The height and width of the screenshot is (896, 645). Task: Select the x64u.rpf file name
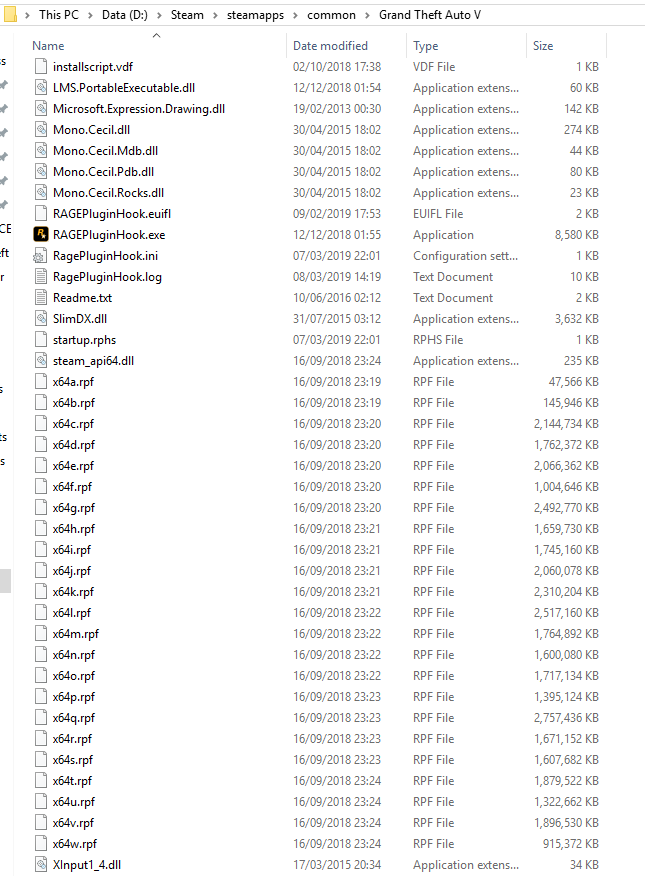[x=74, y=802]
